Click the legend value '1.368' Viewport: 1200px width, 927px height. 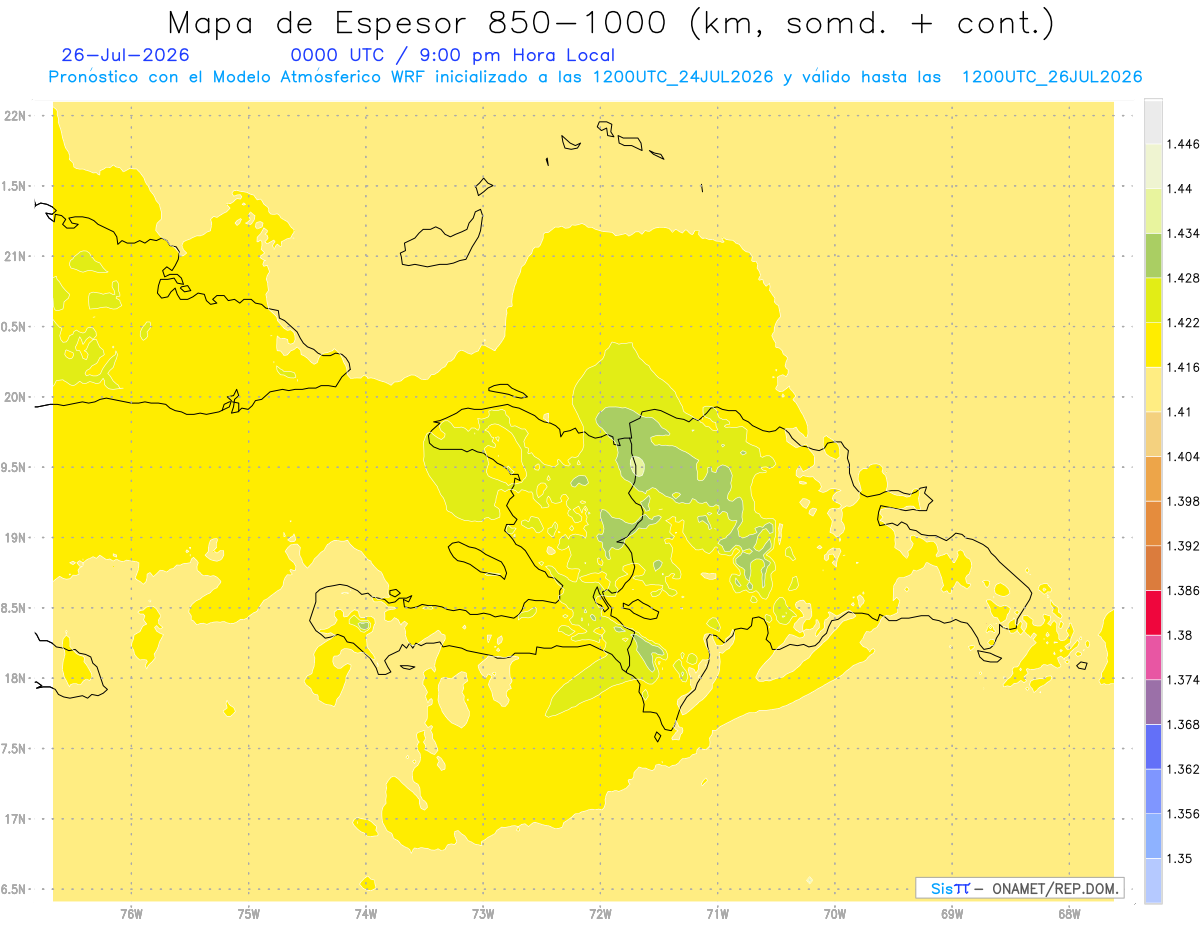1182,724
